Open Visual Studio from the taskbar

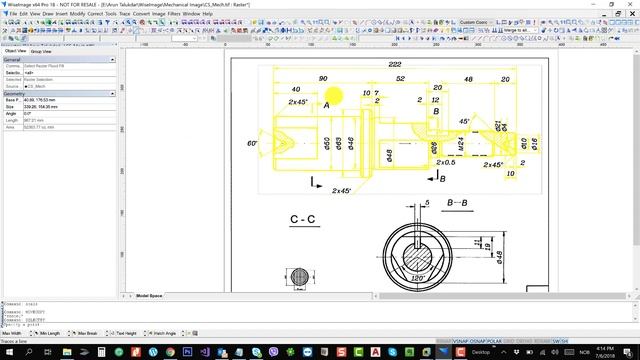pyautogui.click(x=204, y=352)
